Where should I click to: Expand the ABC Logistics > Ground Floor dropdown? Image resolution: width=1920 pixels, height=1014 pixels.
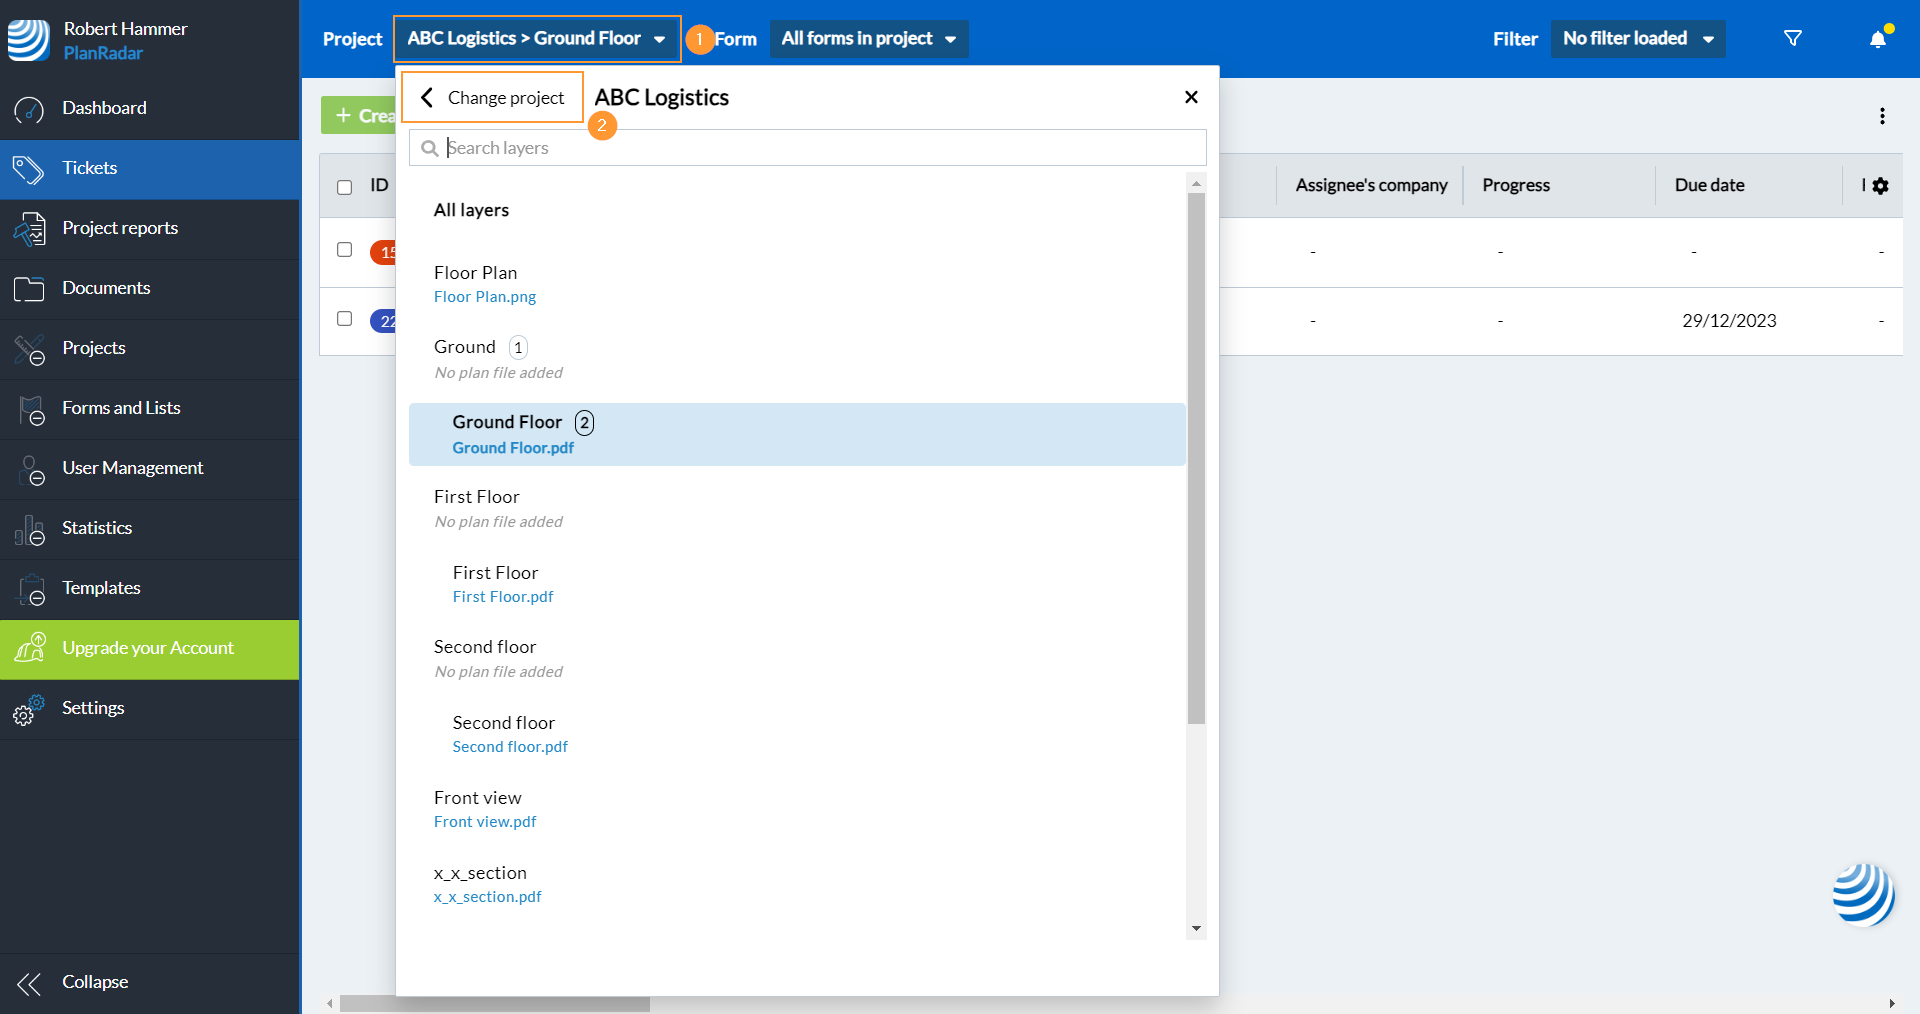536,39
